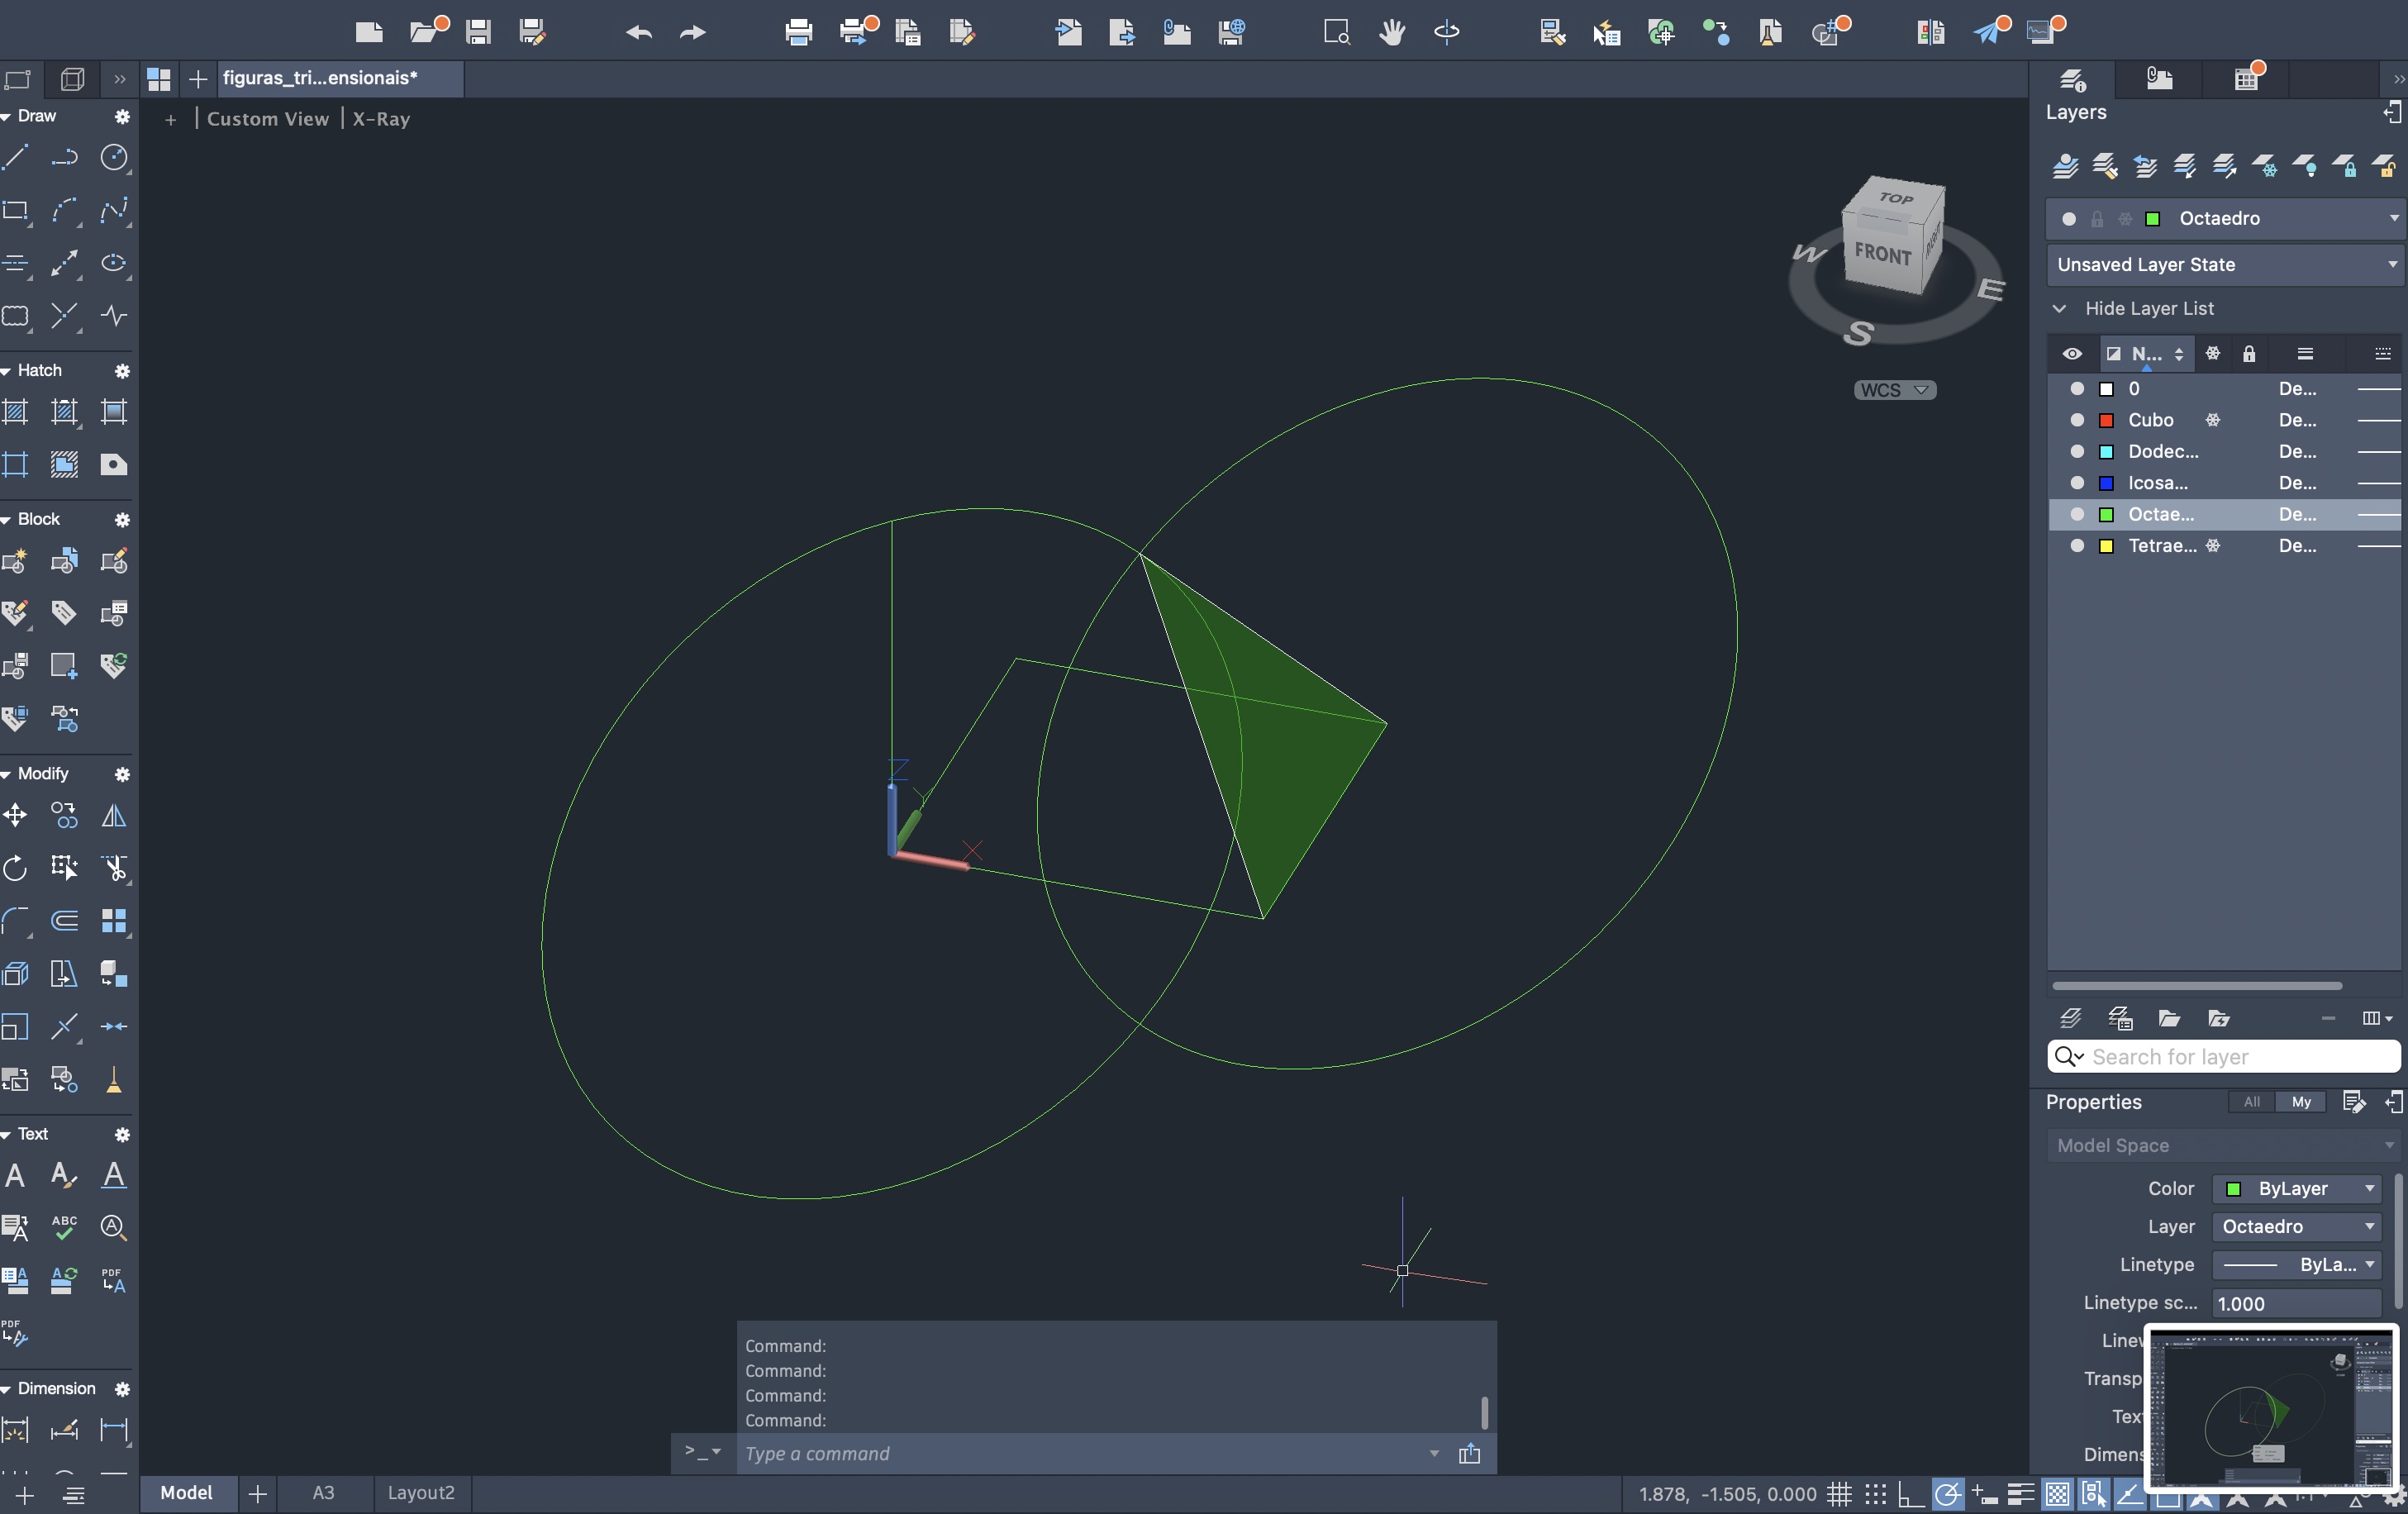
Task: Open the Unsaved Layer State dropdown
Action: (2224, 265)
